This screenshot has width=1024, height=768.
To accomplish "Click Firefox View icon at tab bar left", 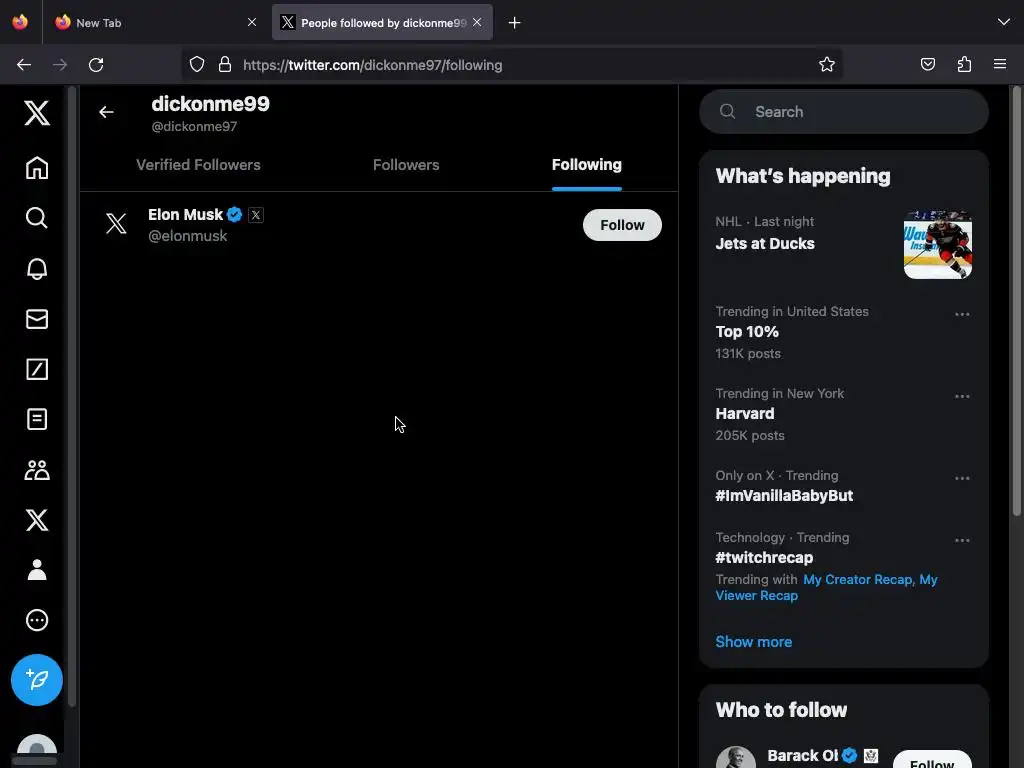I will click(20, 22).
